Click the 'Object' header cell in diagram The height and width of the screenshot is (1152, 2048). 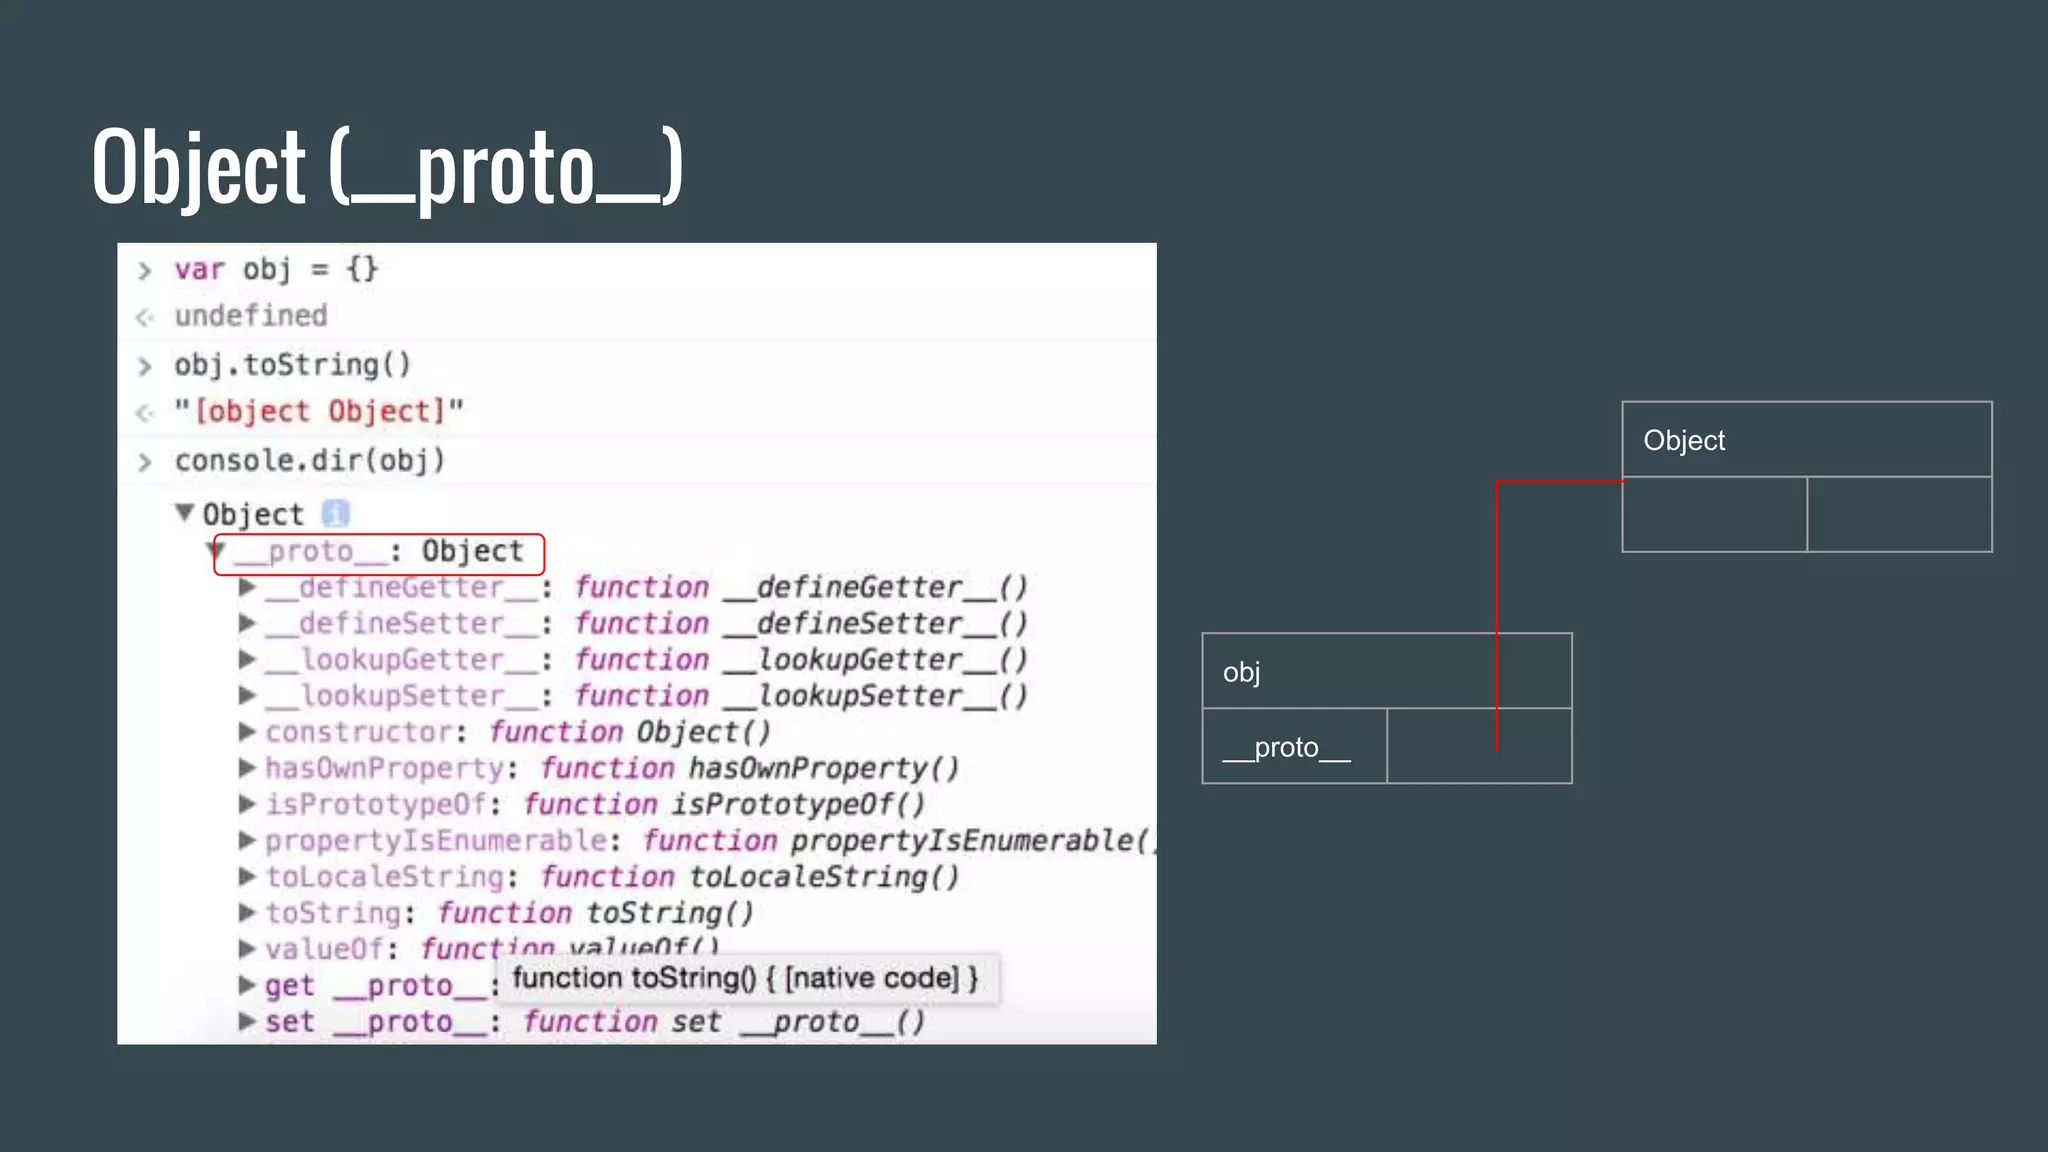1807,440
